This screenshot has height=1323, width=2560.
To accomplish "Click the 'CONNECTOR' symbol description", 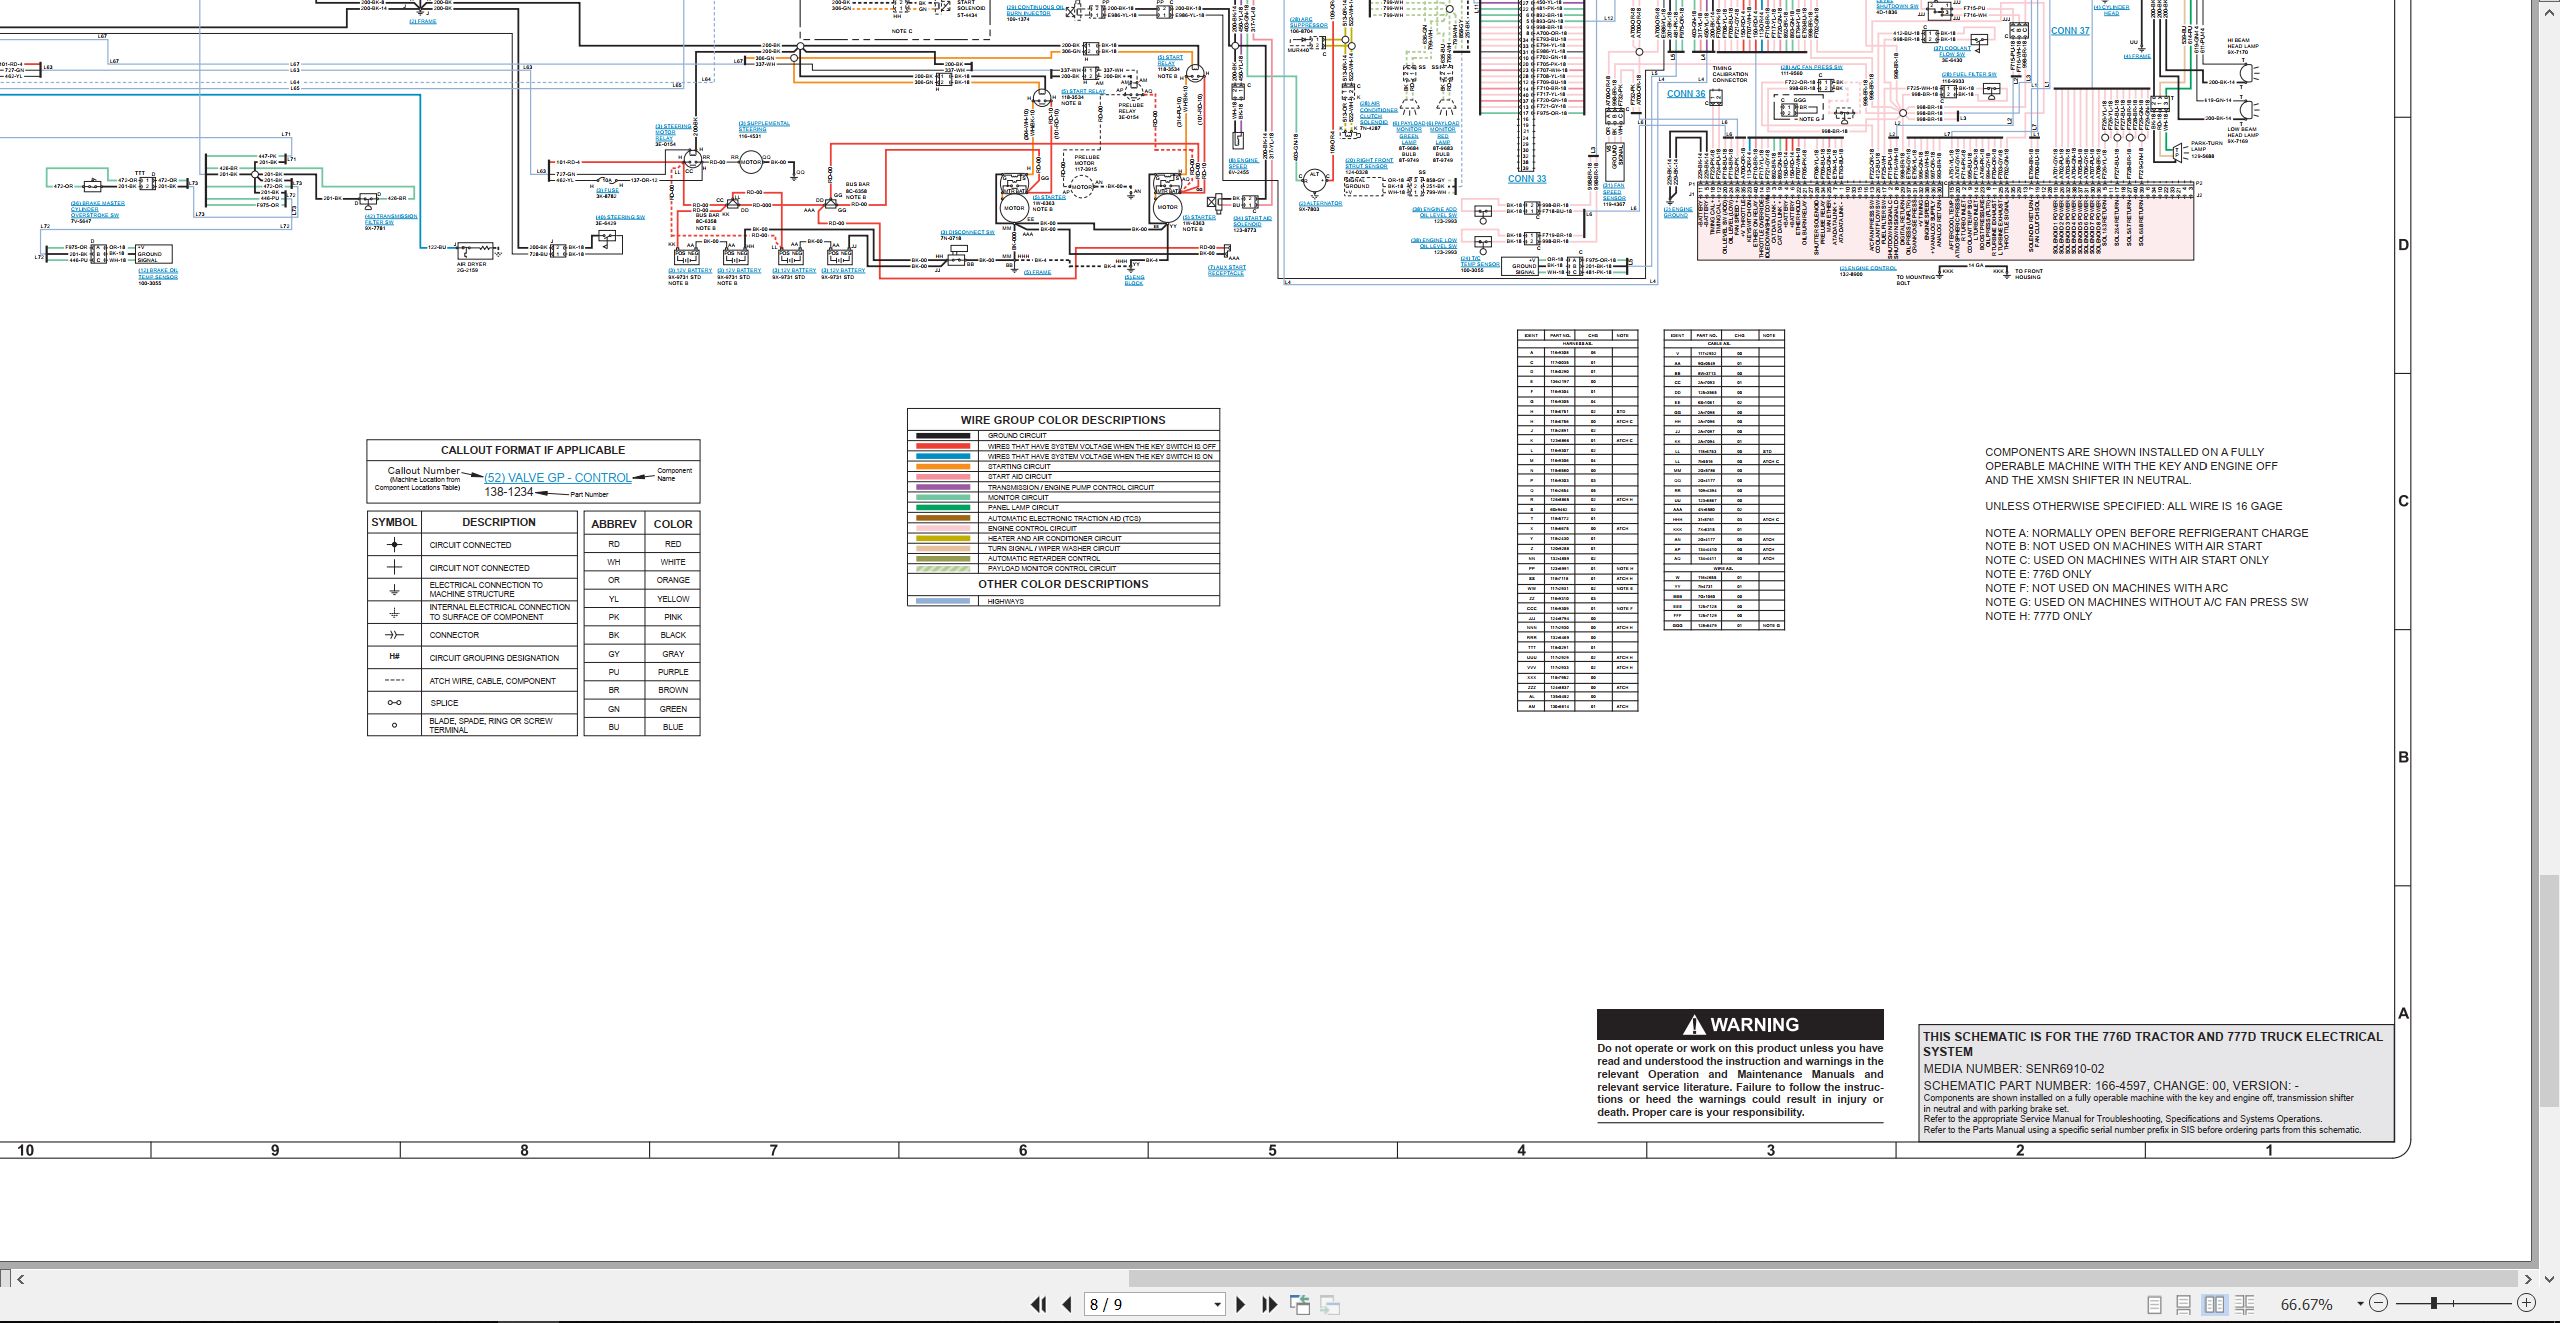I will [x=454, y=635].
